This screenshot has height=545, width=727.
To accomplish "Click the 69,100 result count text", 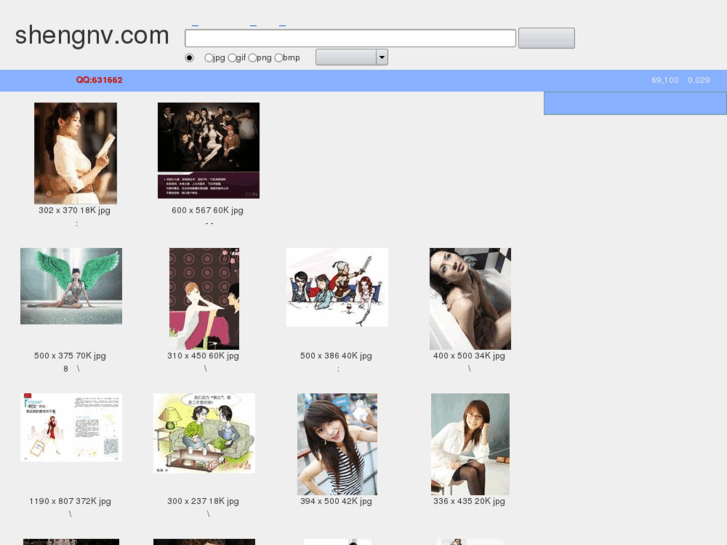I will (665, 80).
